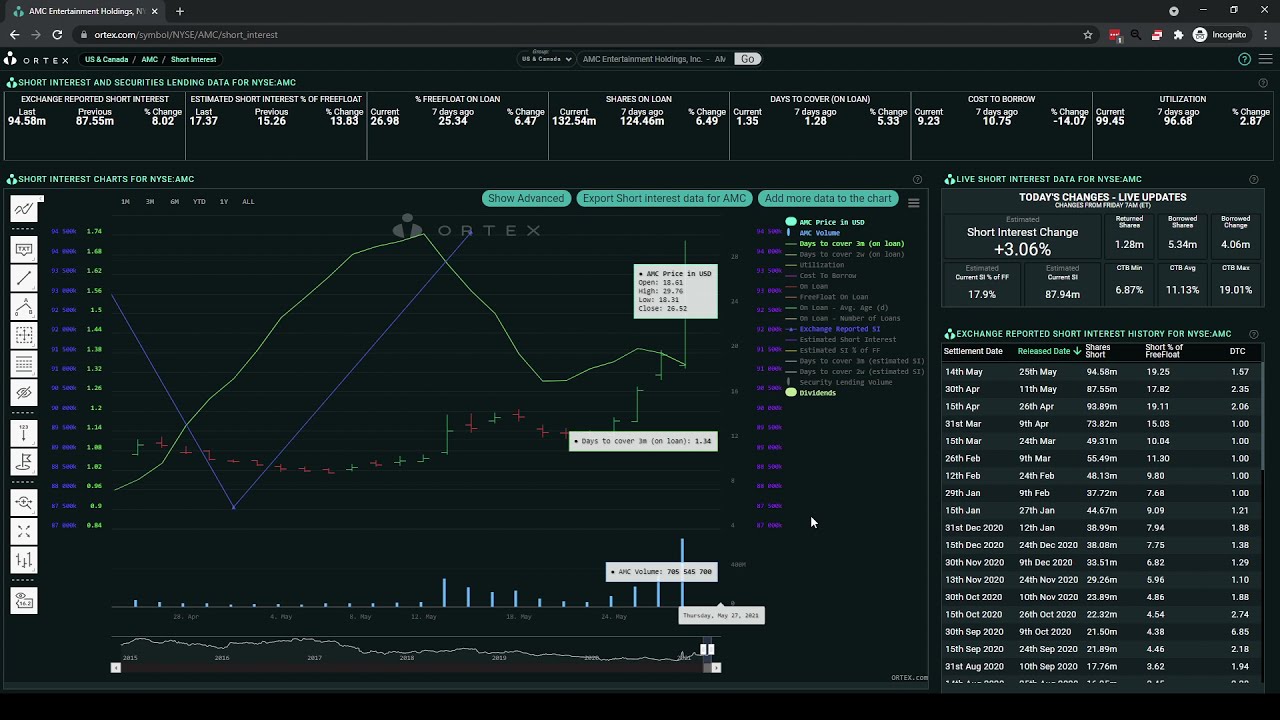The height and width of the screenshot is (720, 1280).
Task: Toggle Estimated Short Interest series
Action: pyautogui.click(x=847, y=340)
